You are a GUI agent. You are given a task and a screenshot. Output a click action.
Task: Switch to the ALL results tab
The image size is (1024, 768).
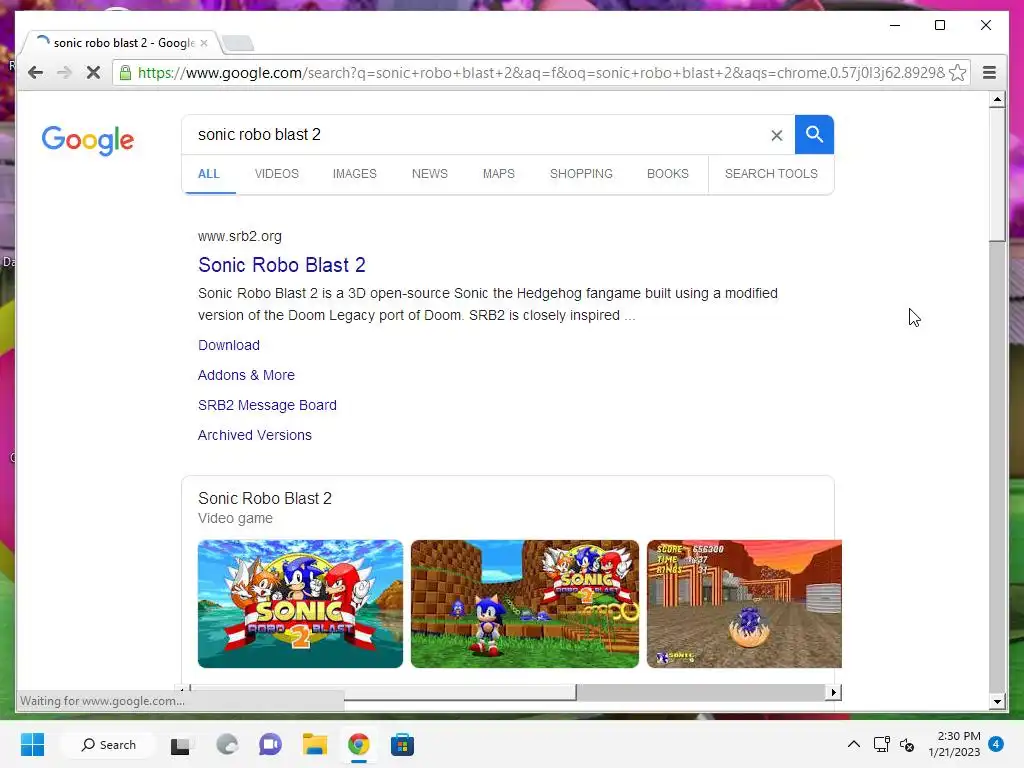(x=209, y=174)
